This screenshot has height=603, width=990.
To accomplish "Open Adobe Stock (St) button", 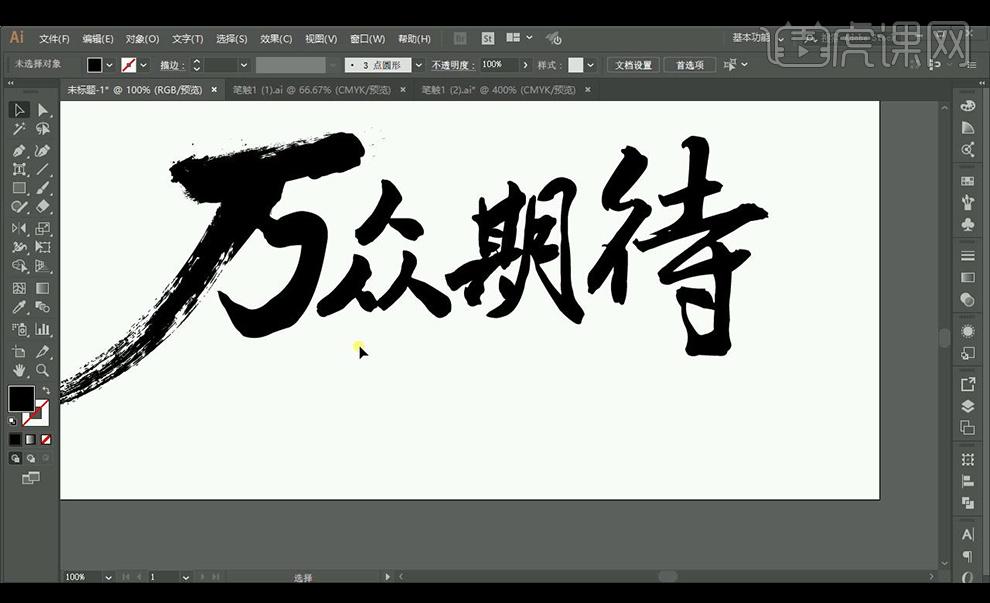I will 487,39.
